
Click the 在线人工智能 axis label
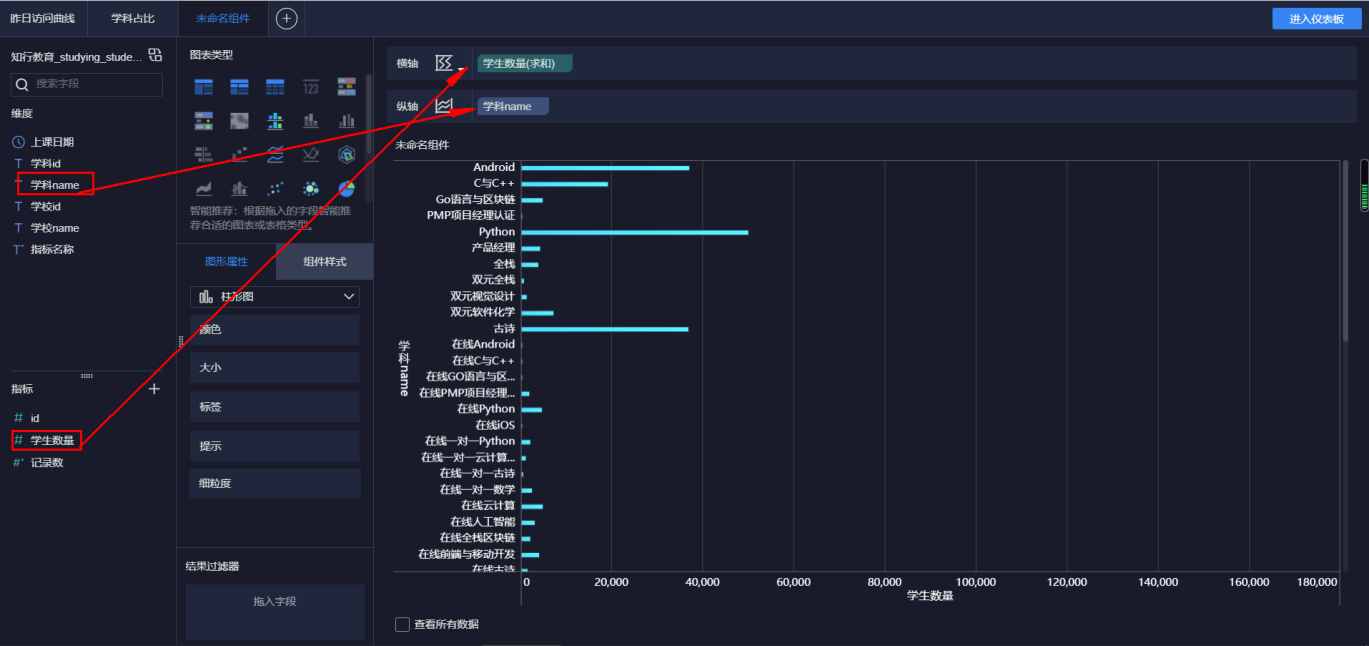tap(483, 522)
